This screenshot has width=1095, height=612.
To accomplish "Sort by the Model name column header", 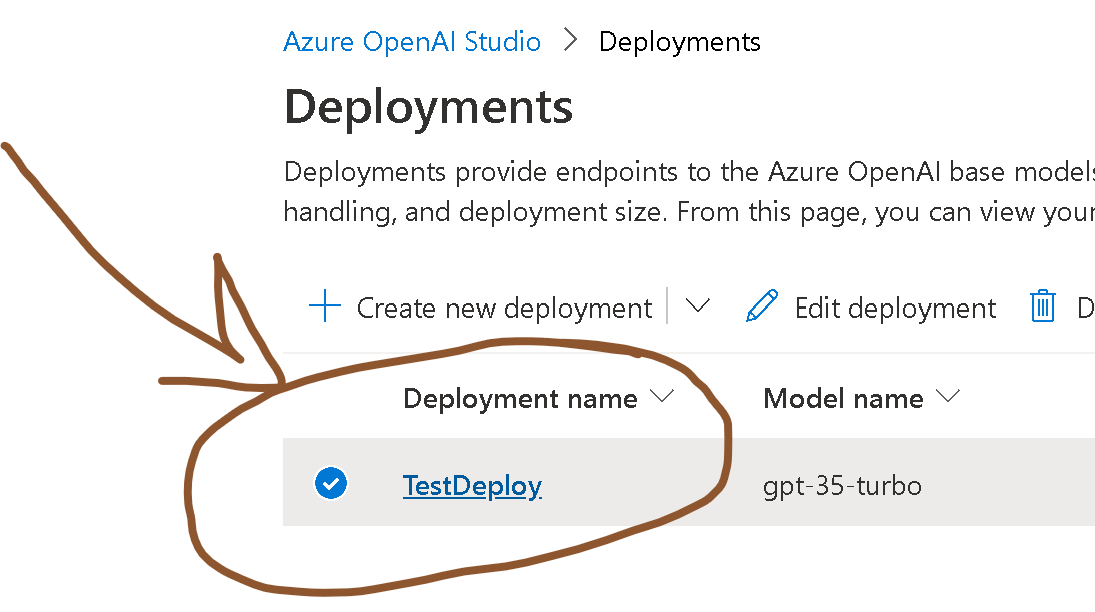I will click(x=844, y=399).
